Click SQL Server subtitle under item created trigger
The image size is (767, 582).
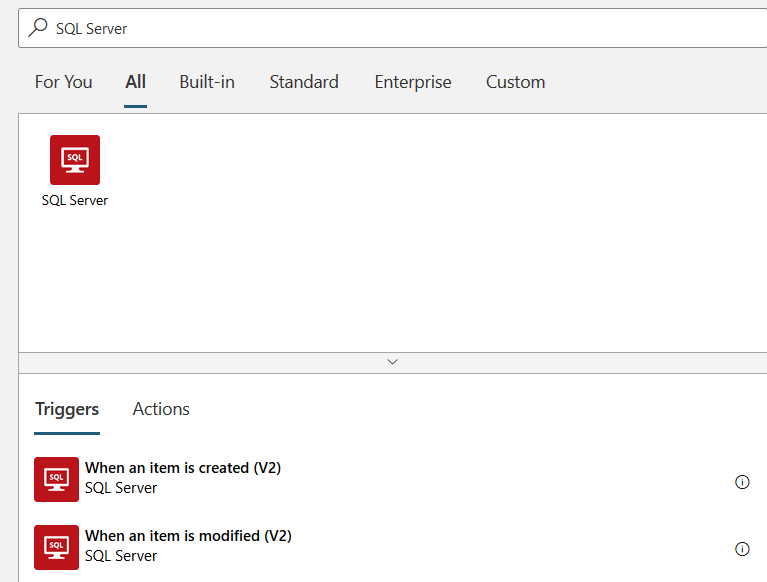click(121, 488)
